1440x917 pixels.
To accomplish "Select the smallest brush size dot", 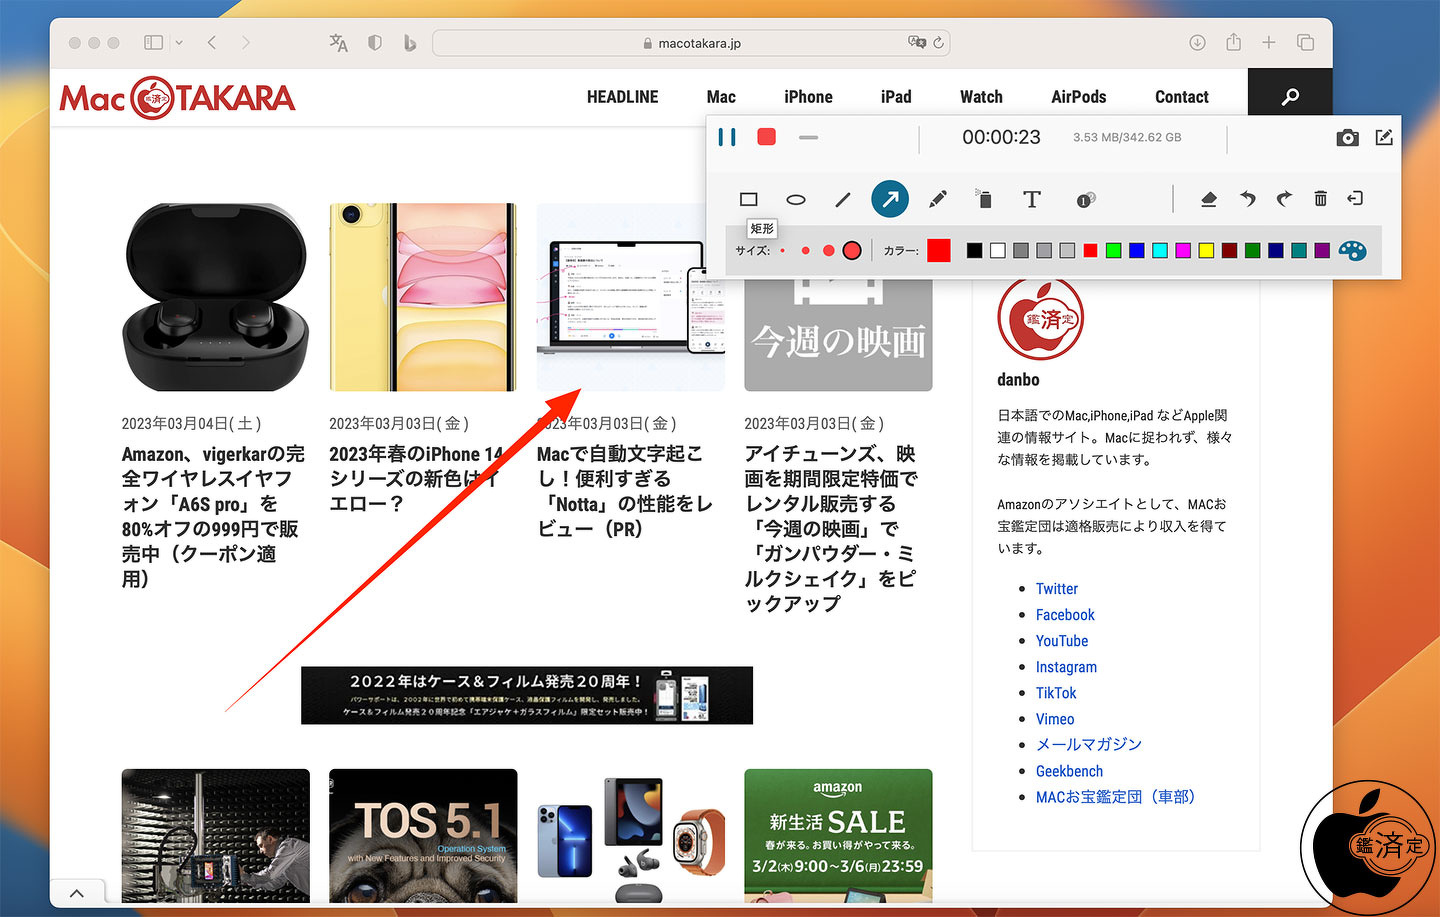I will click(x=782, y=251).
